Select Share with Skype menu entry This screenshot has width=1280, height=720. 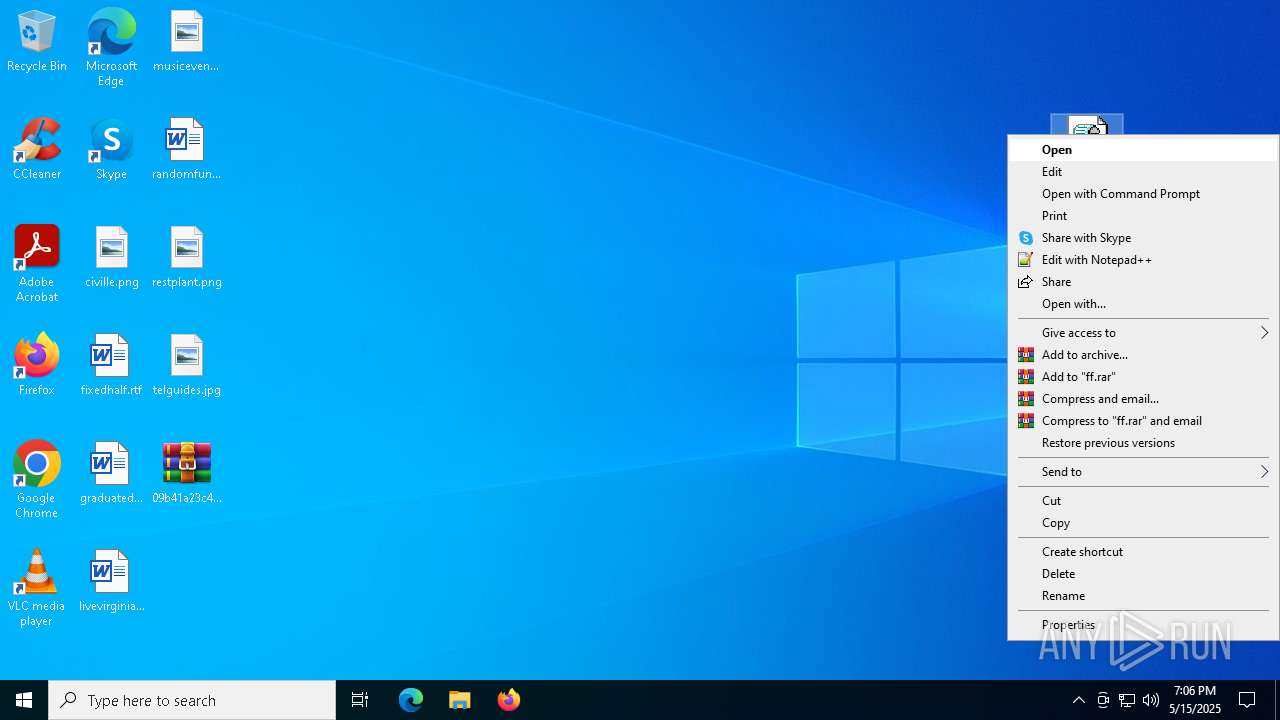pyautogui.click(x=1143, y=238)
